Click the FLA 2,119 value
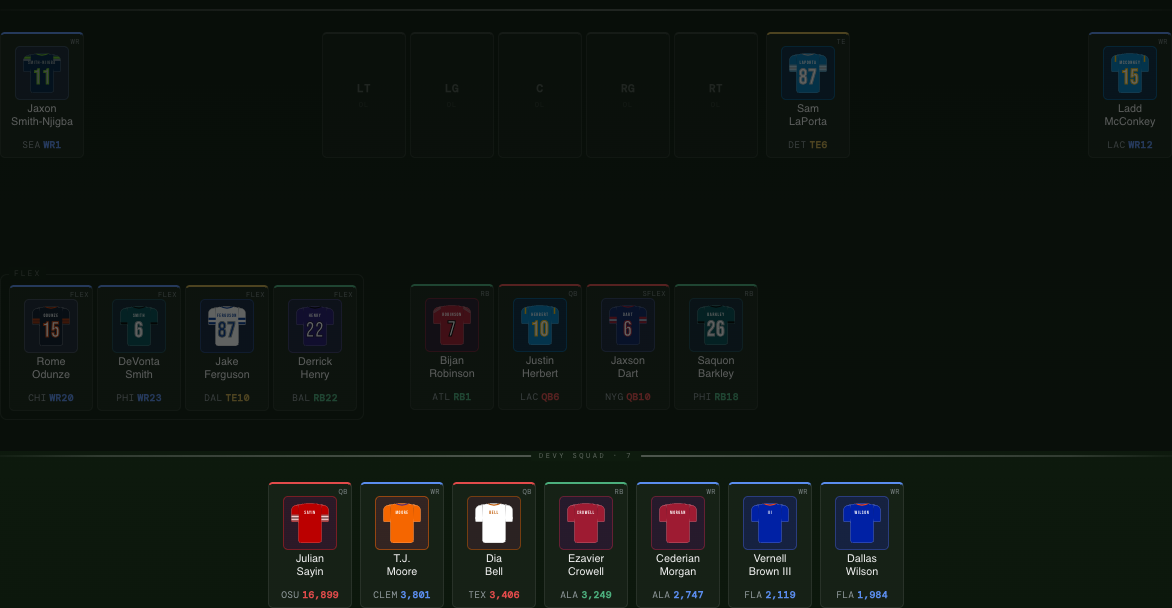1172x608 pixels. click(x=770, y=595)
